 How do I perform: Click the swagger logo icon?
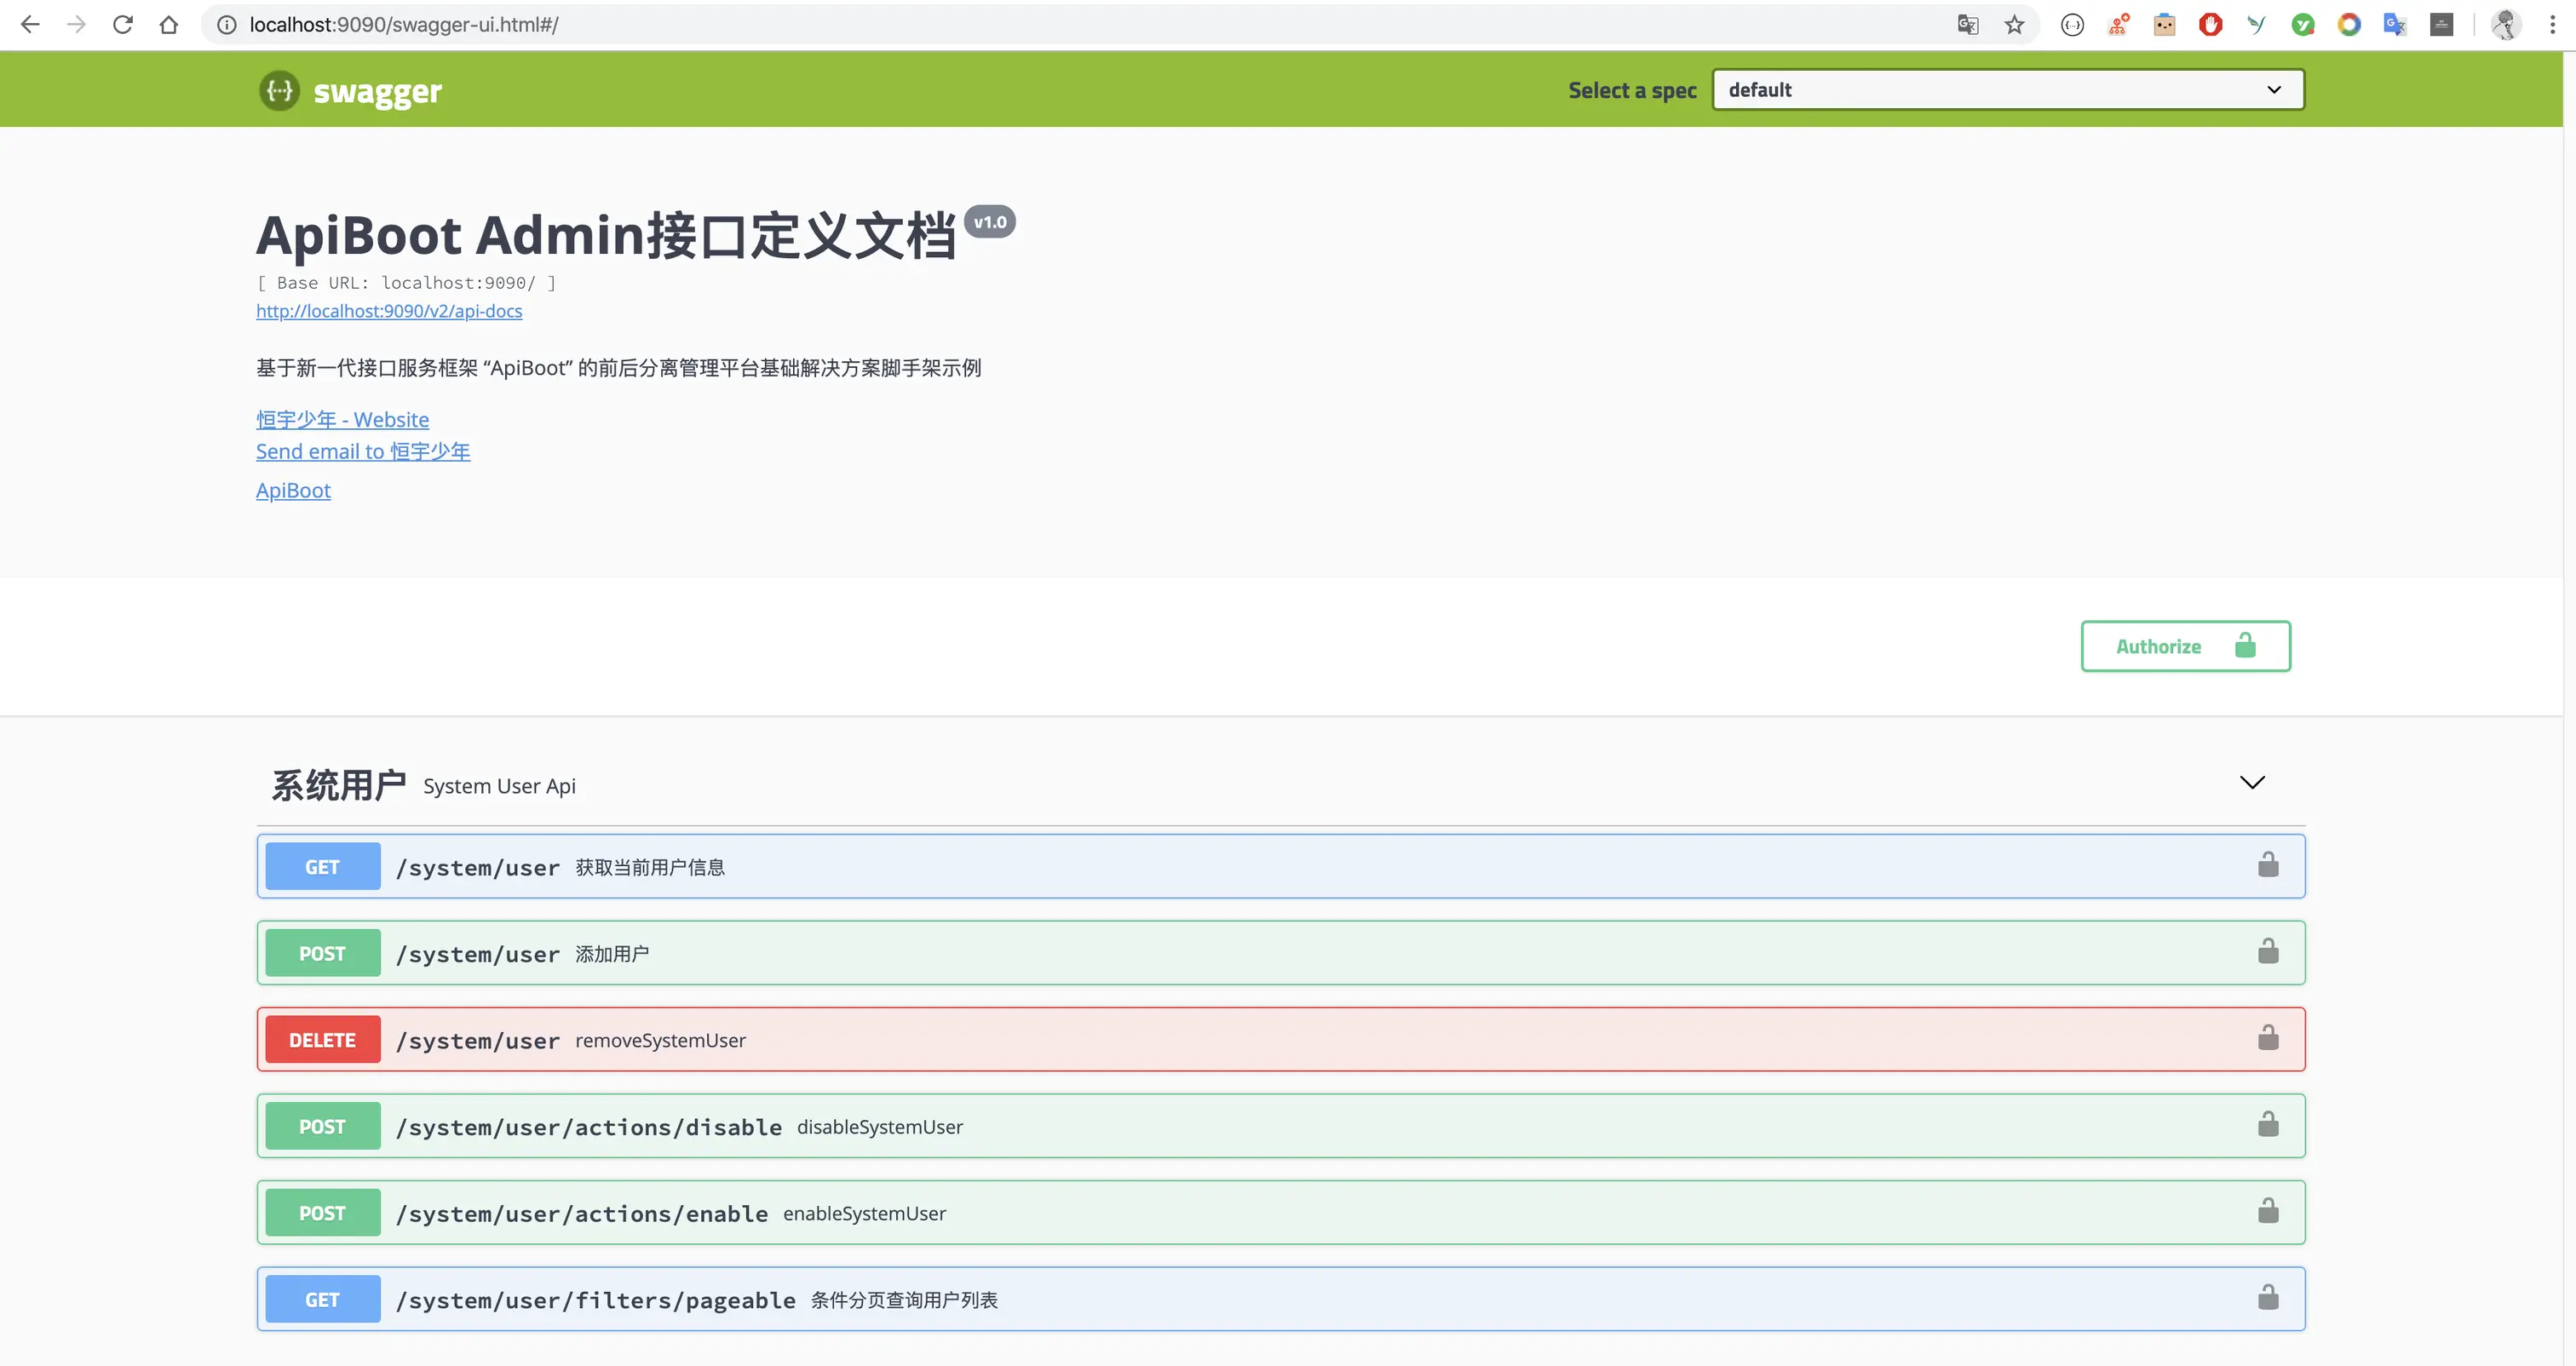pyautogui.click(x=279, y=91)
